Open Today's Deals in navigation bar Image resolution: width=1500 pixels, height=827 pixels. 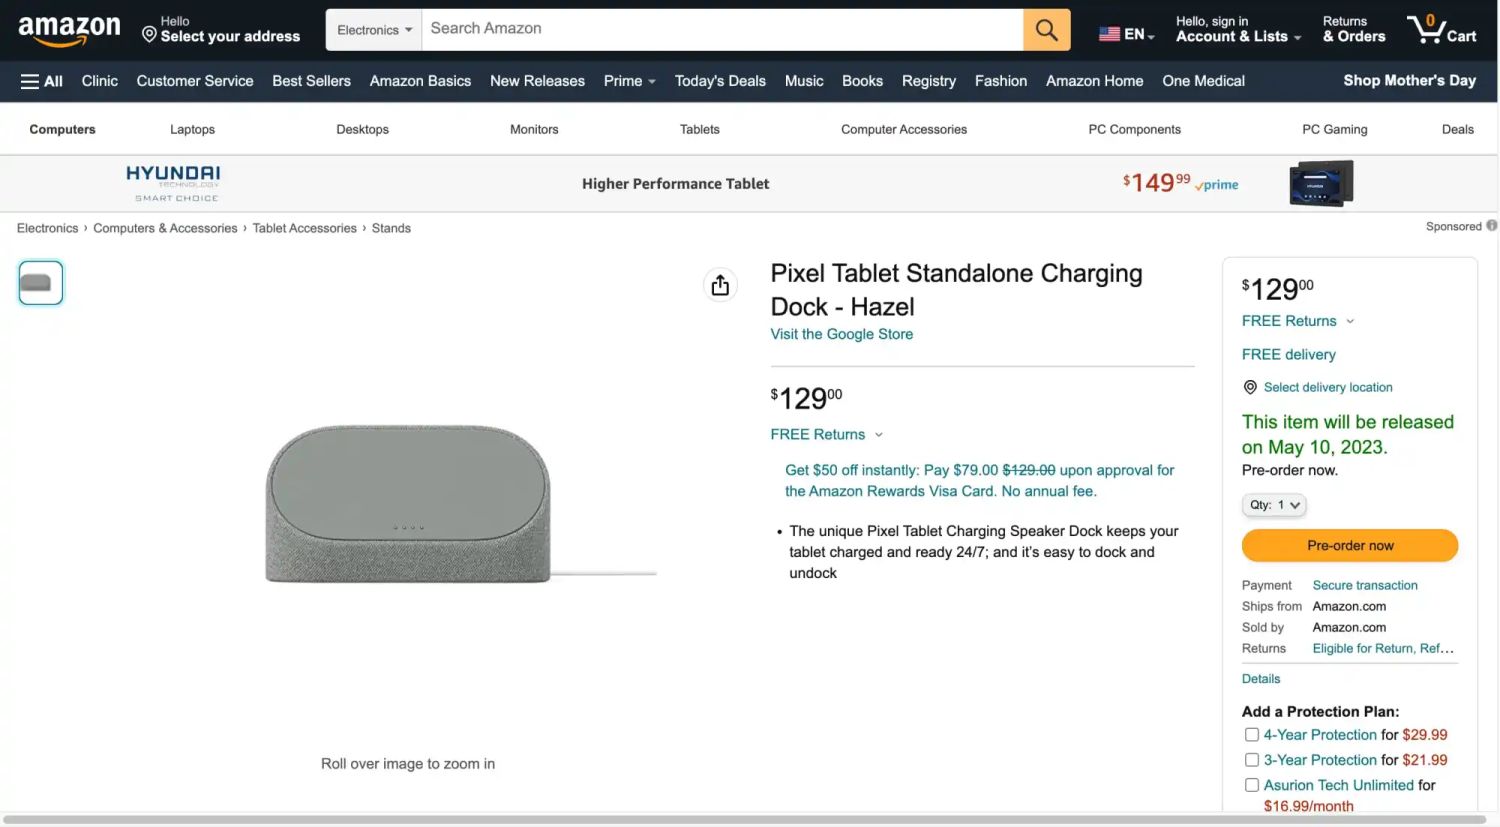tap(720, 81)
